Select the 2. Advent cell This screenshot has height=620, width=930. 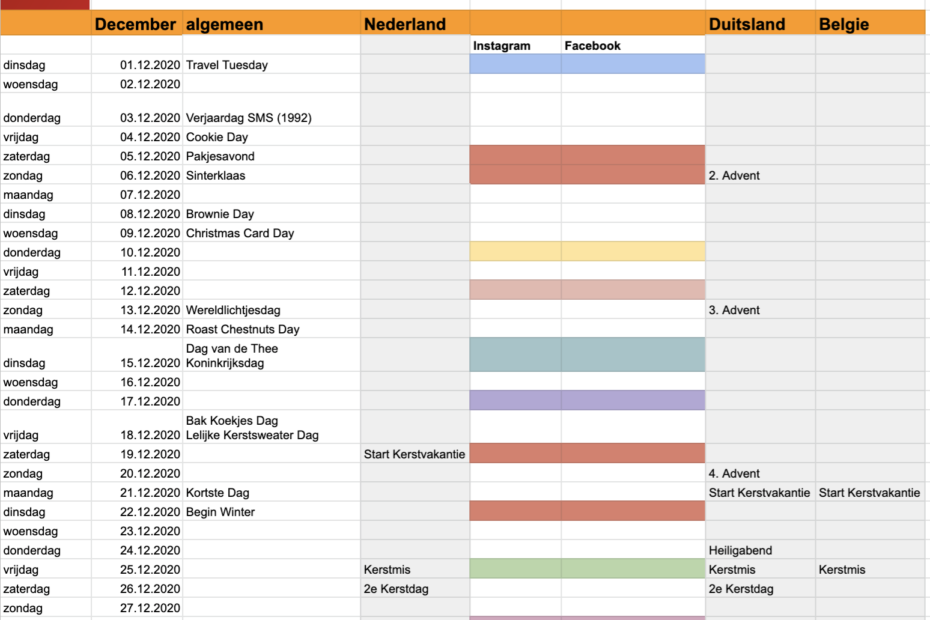coord(760,175)
